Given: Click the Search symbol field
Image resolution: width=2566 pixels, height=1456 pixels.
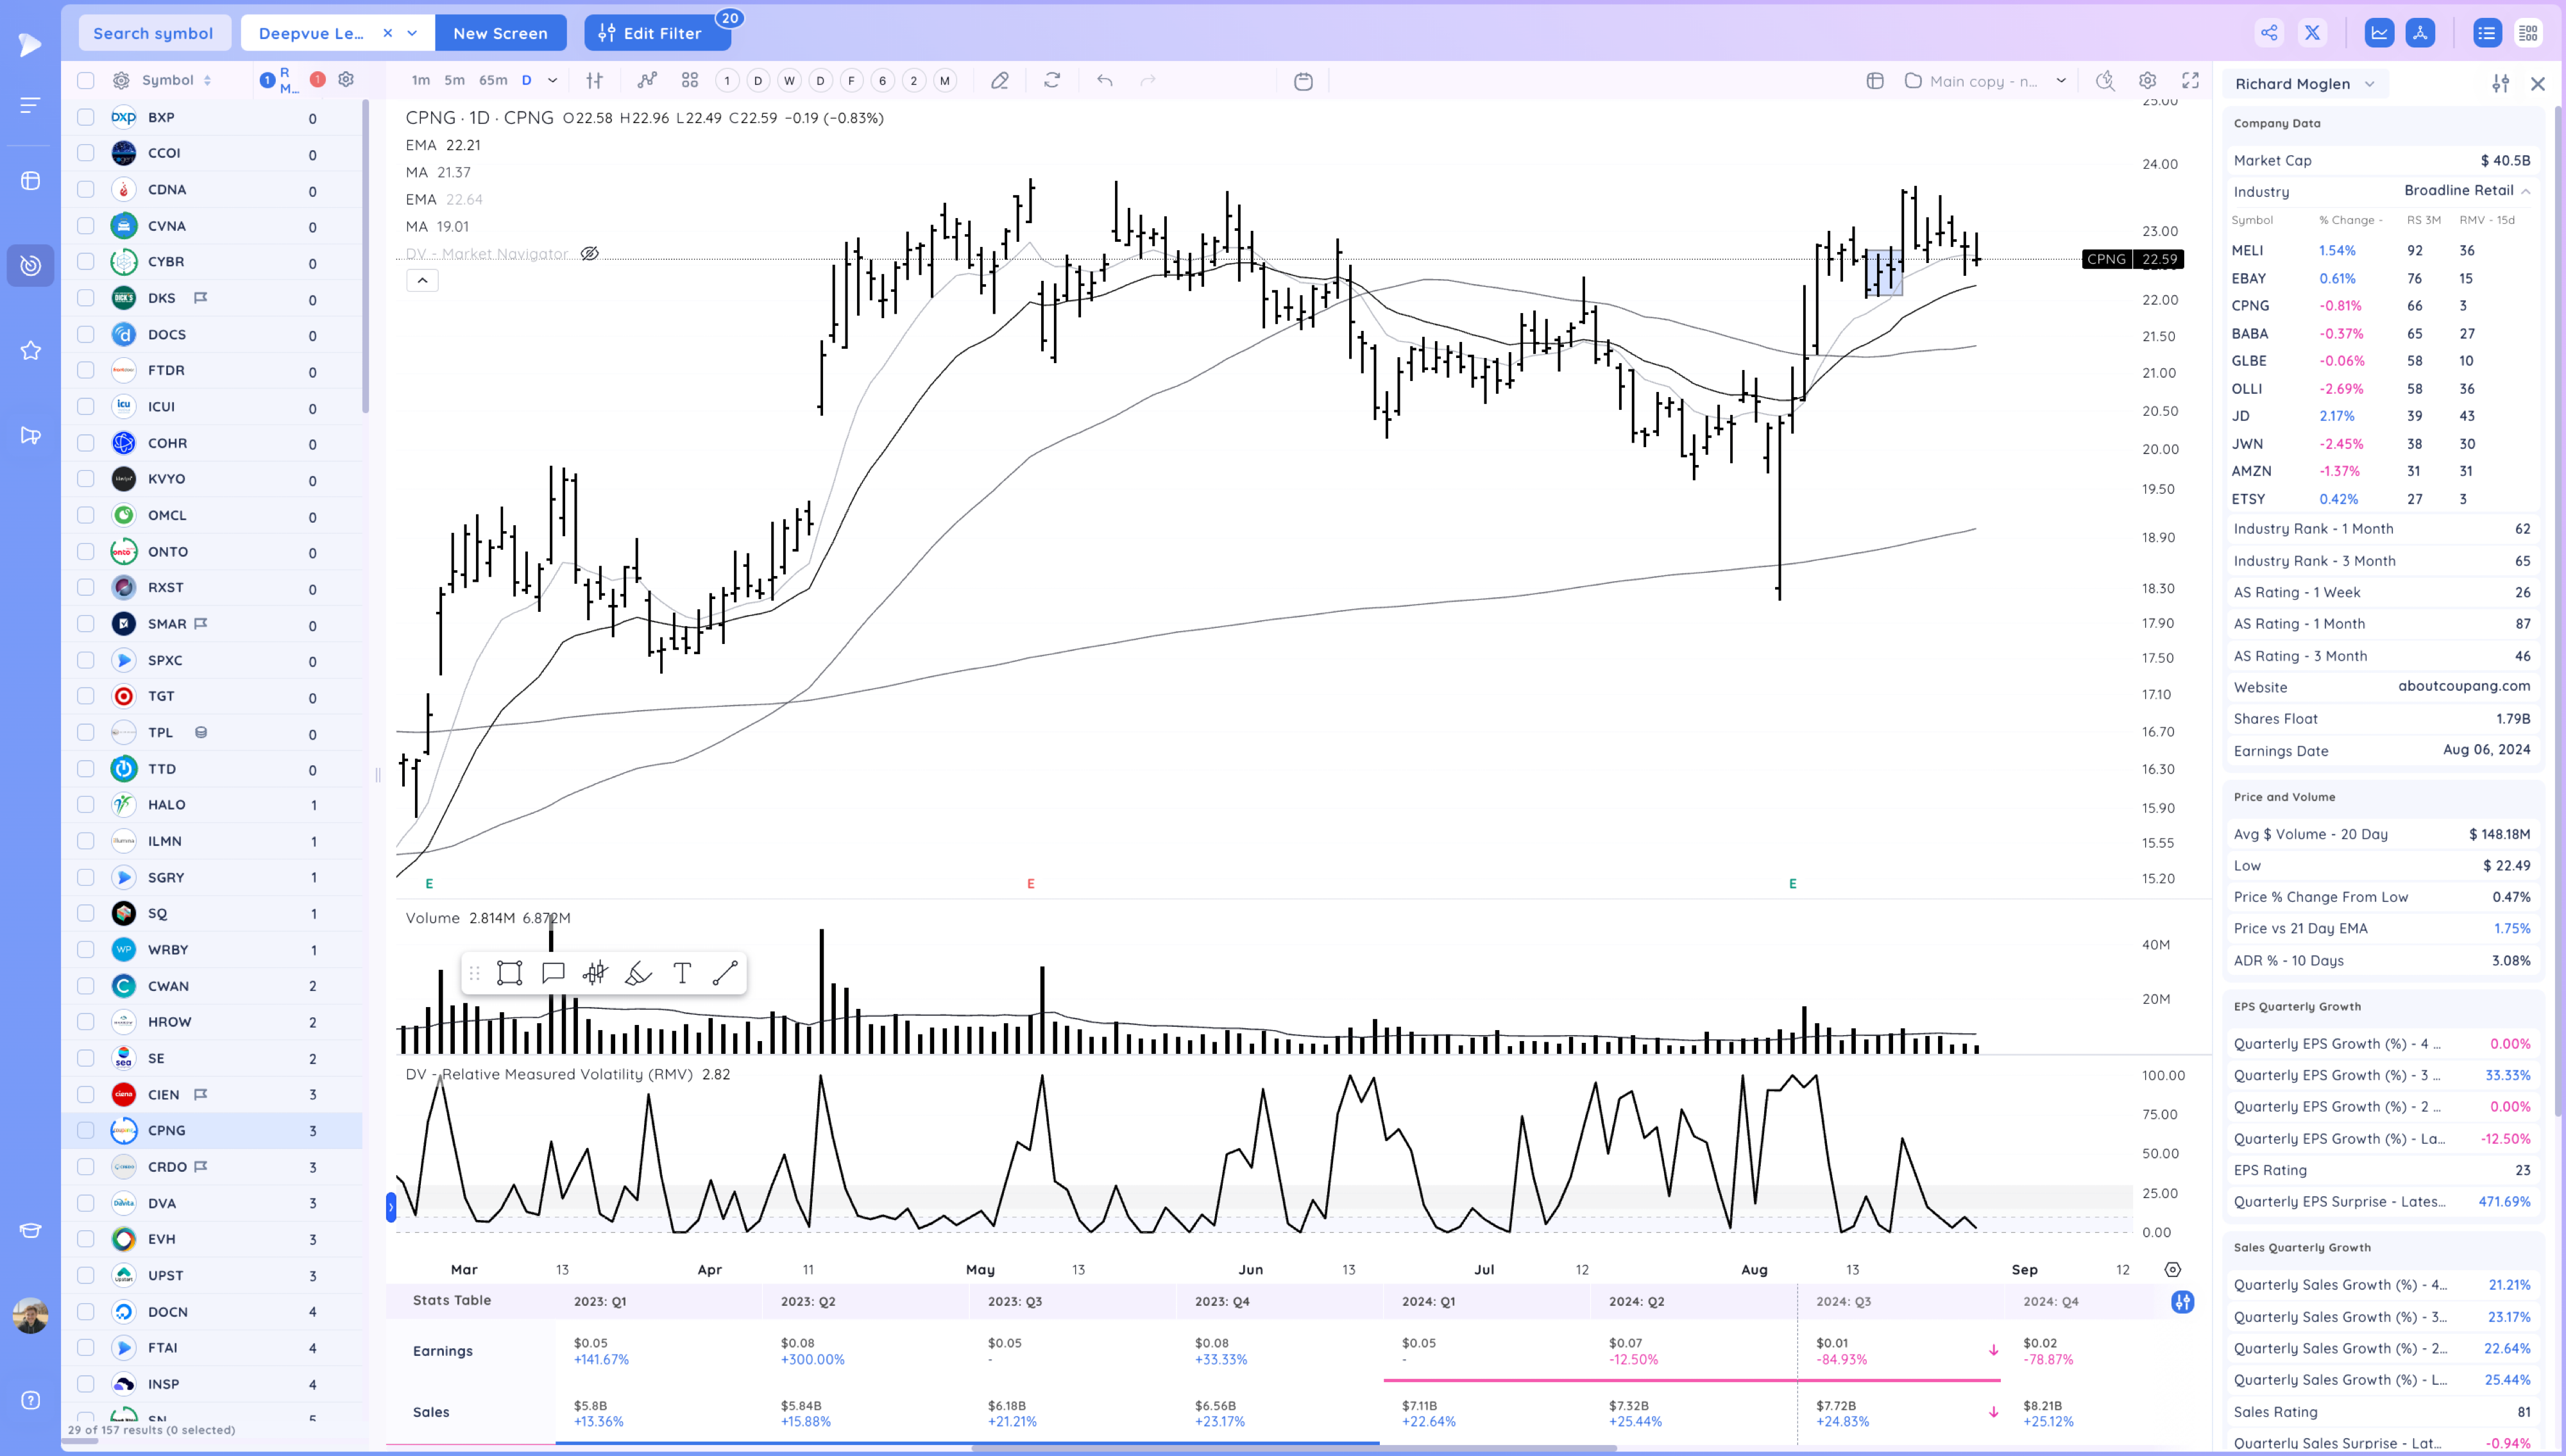Looking at the screenshot, I should tap(154, 33).
